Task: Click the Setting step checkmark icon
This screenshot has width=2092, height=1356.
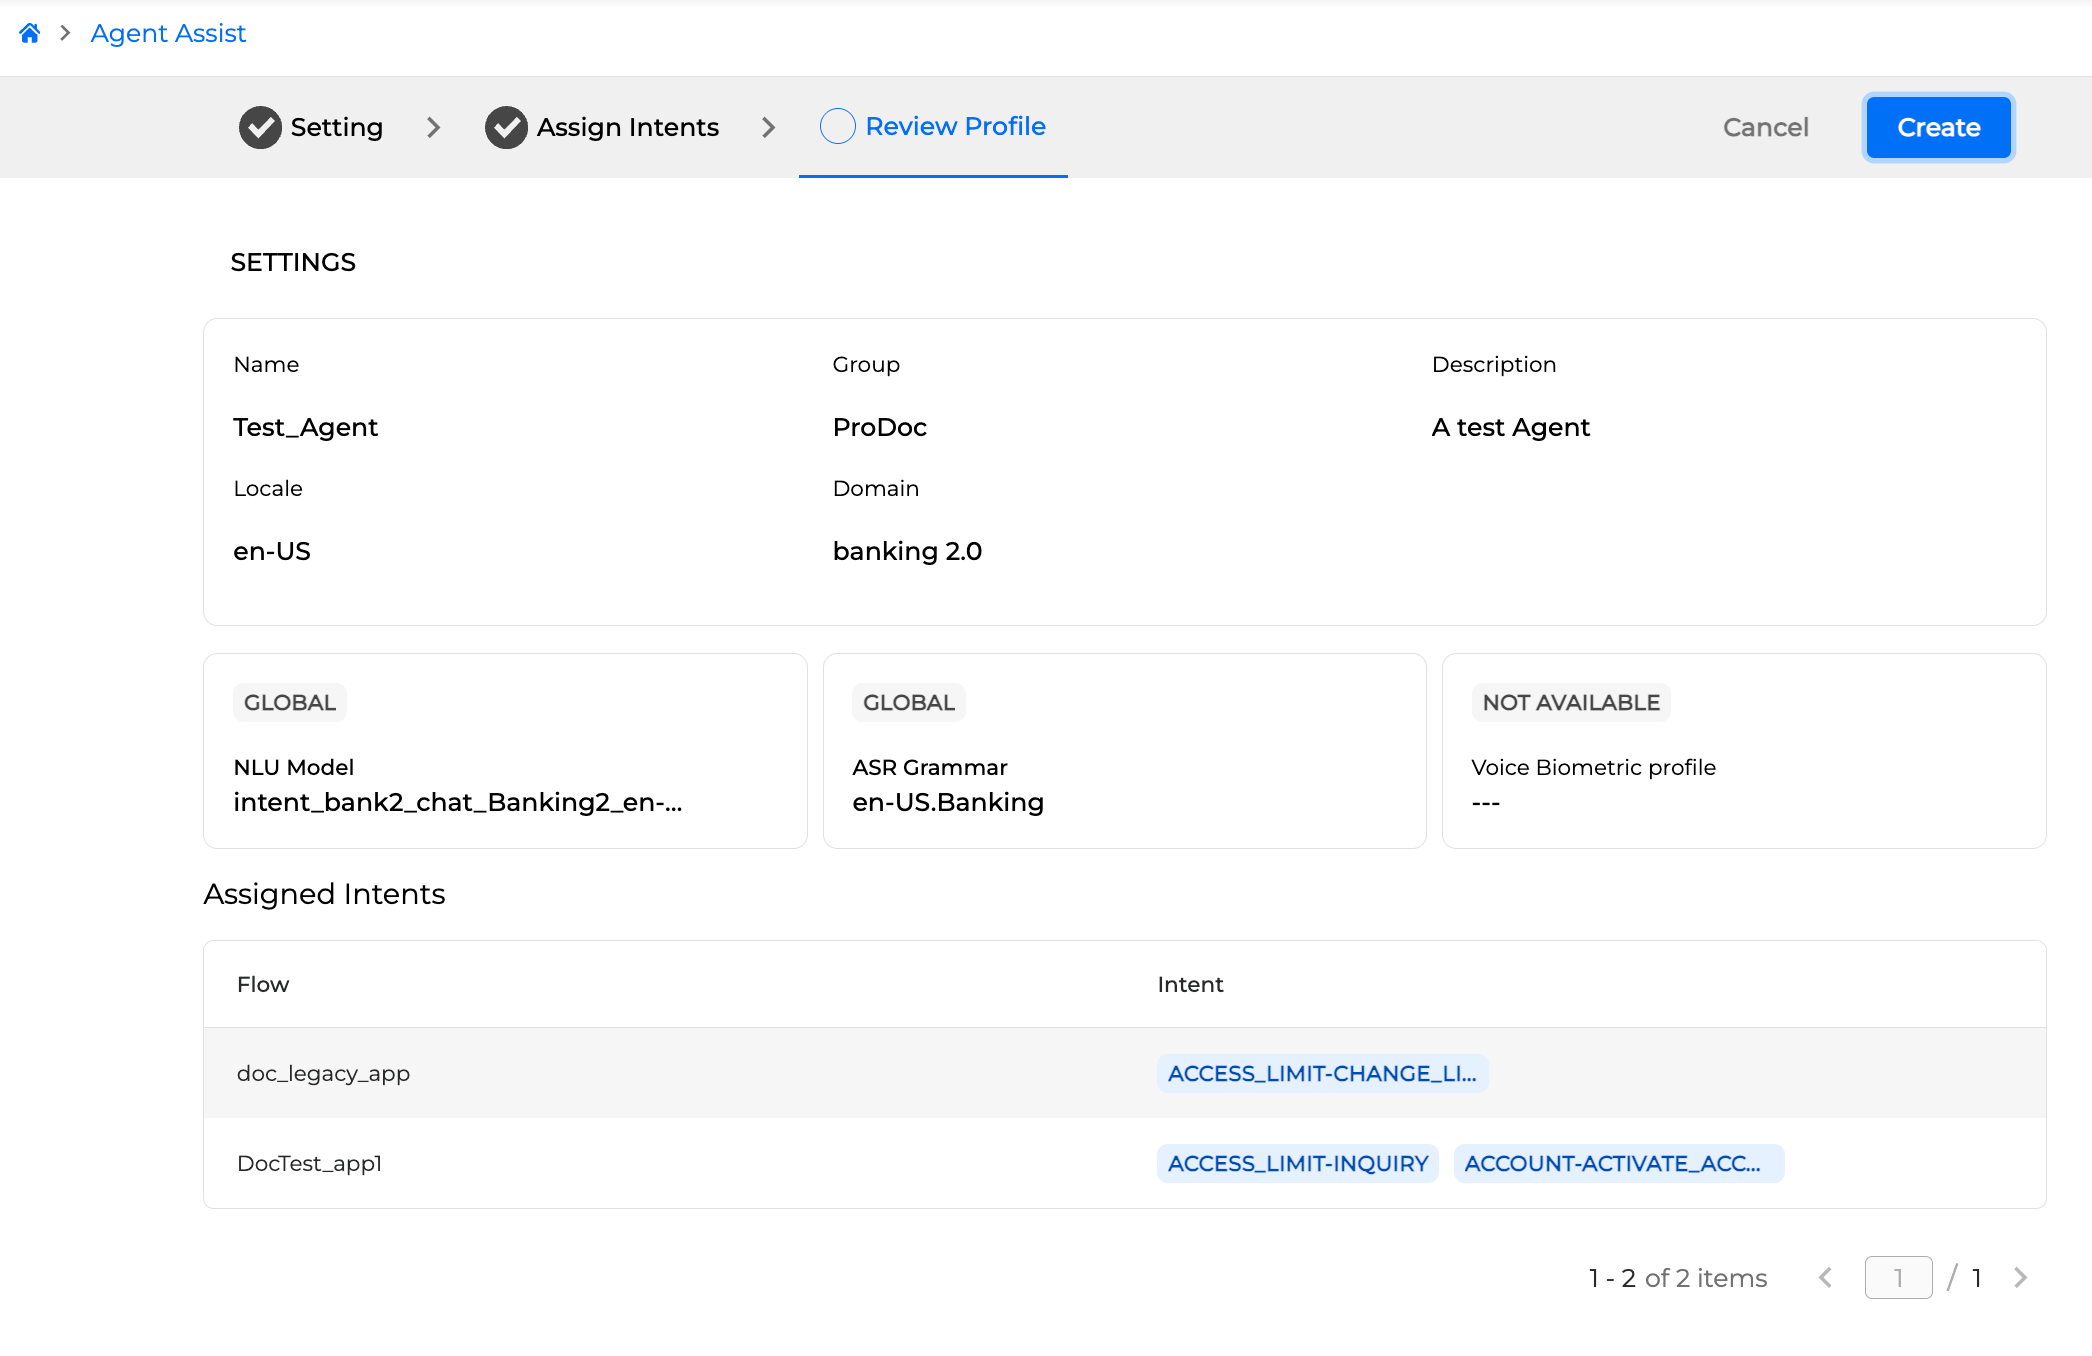Action: 260,127
